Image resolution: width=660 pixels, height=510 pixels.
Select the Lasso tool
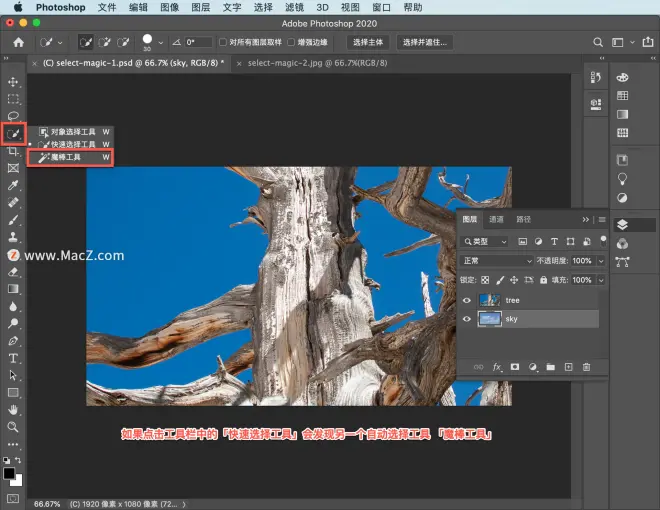[x=13, y=116]
